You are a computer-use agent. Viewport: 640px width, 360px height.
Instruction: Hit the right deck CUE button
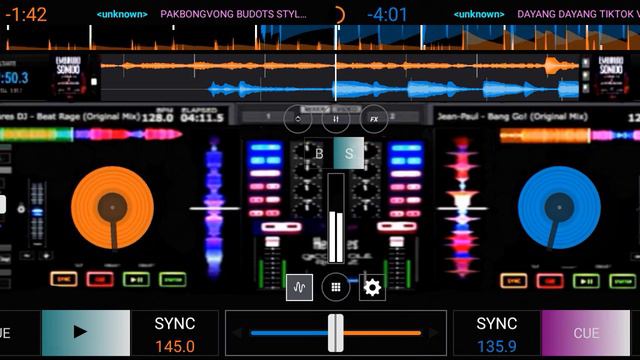pos(586,333)
